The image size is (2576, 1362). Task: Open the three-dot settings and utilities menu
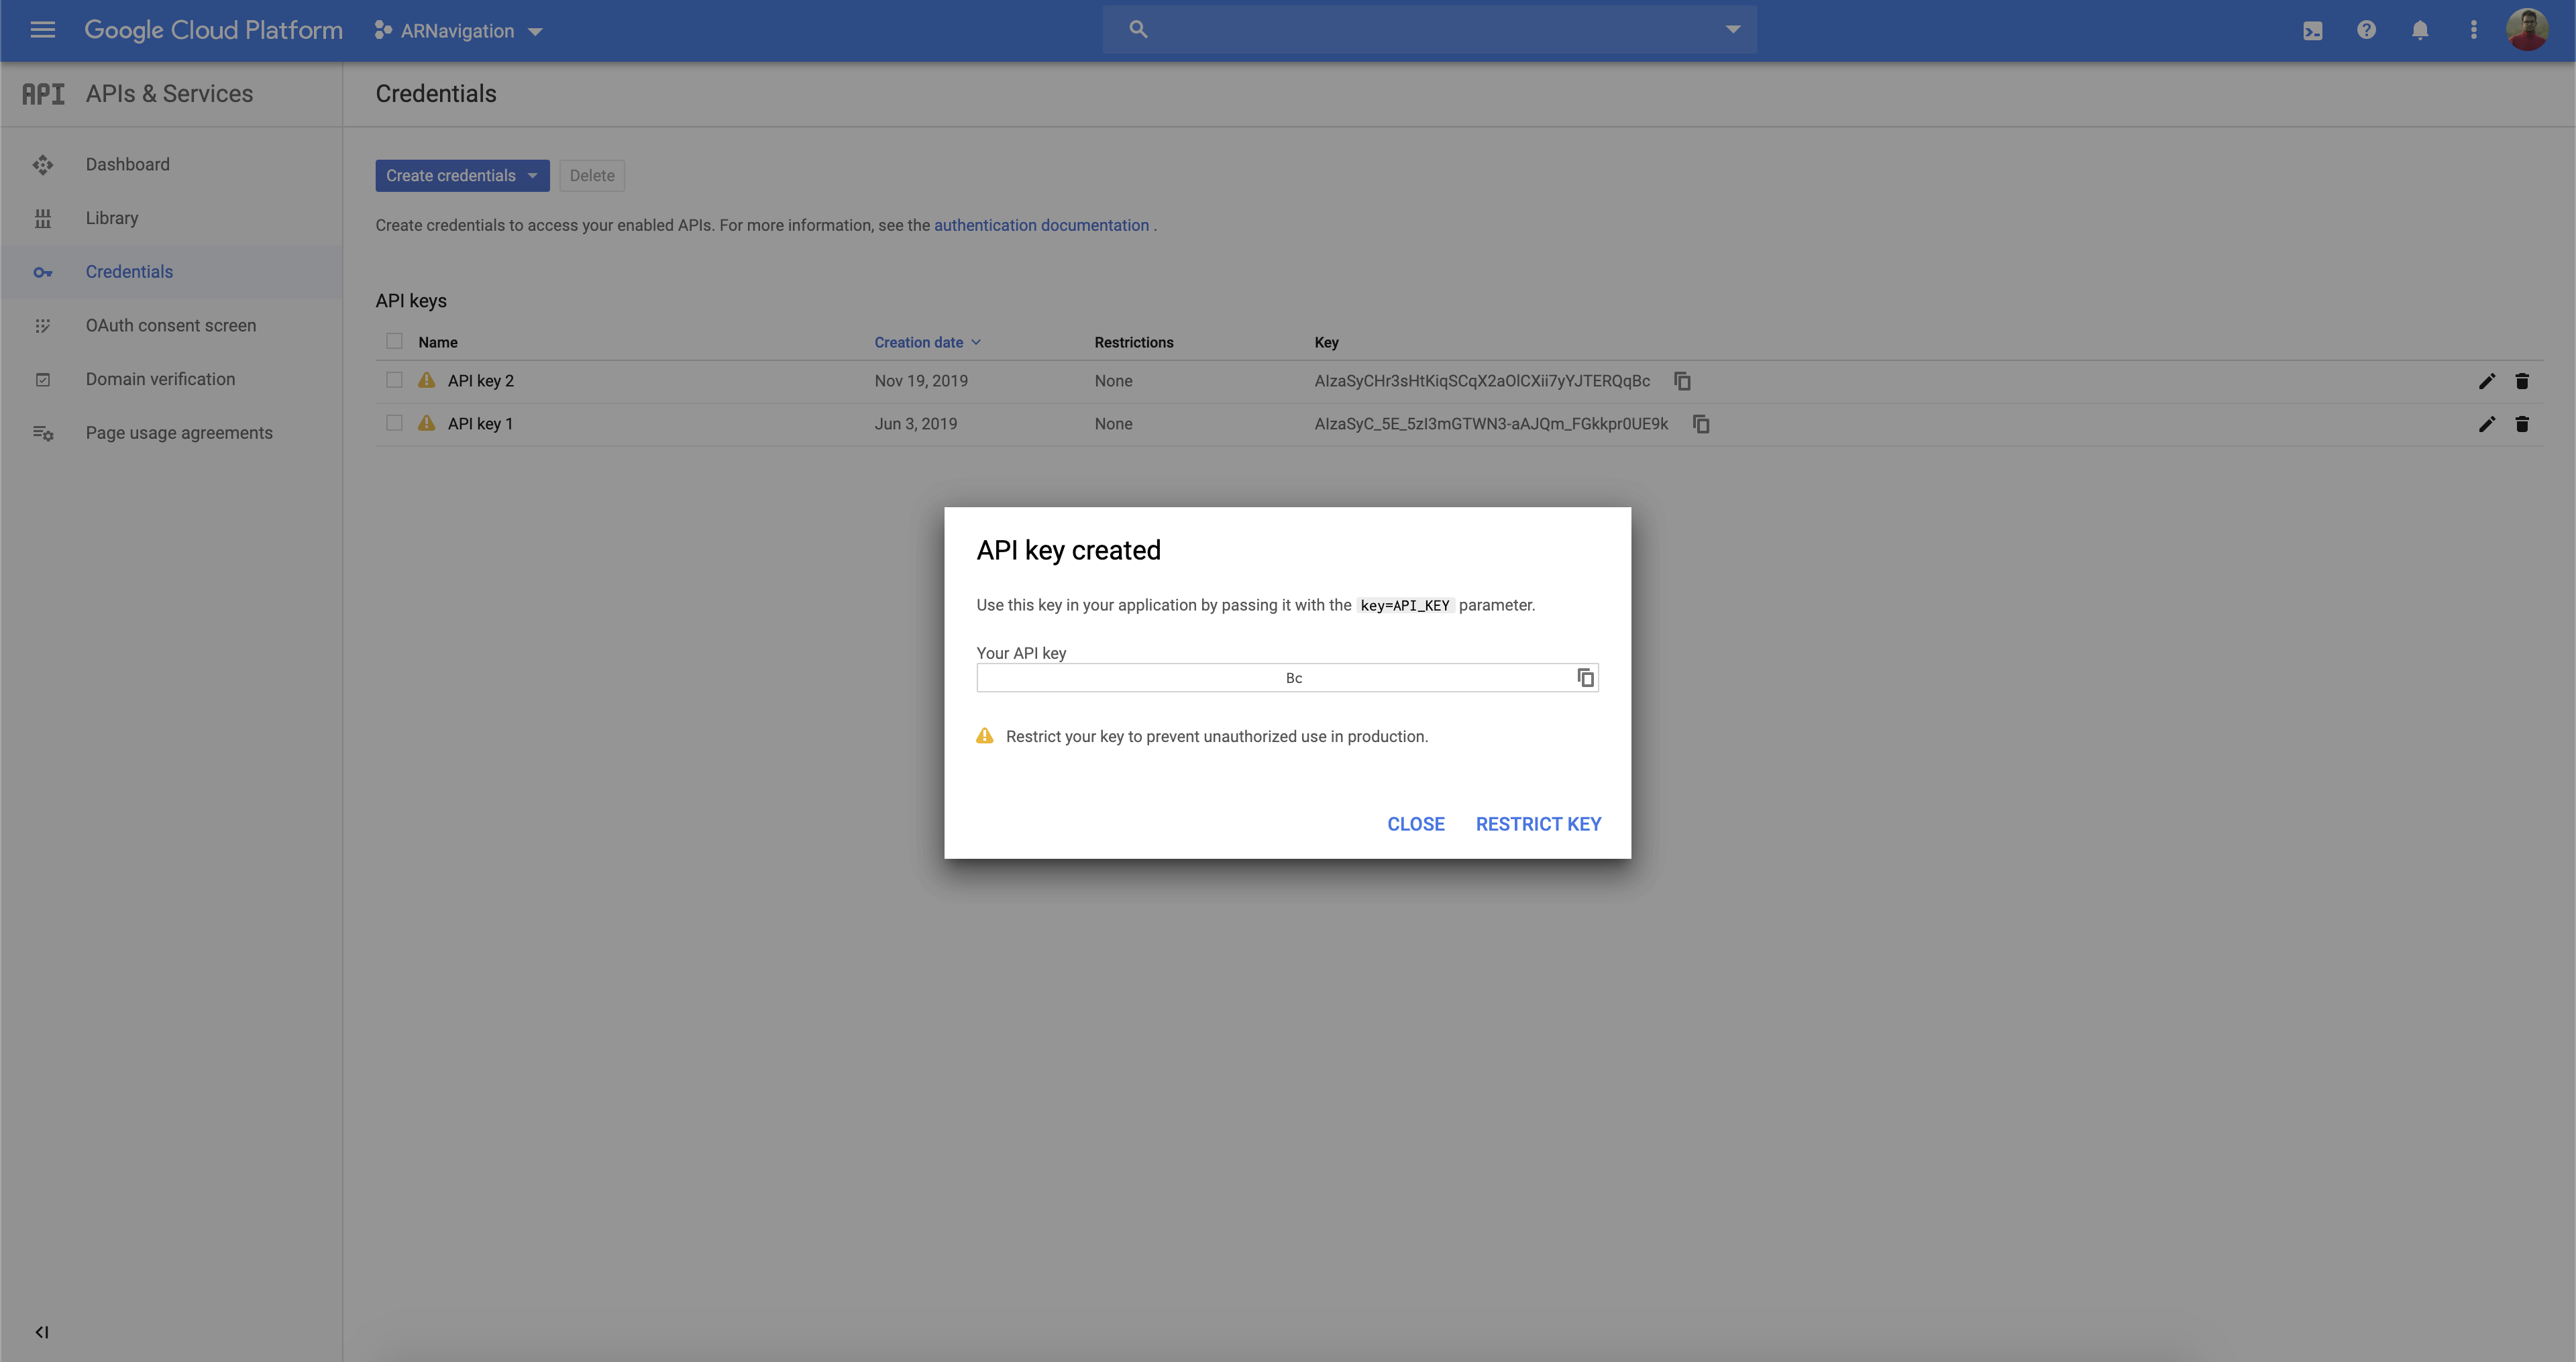[x=2474, y=30]
